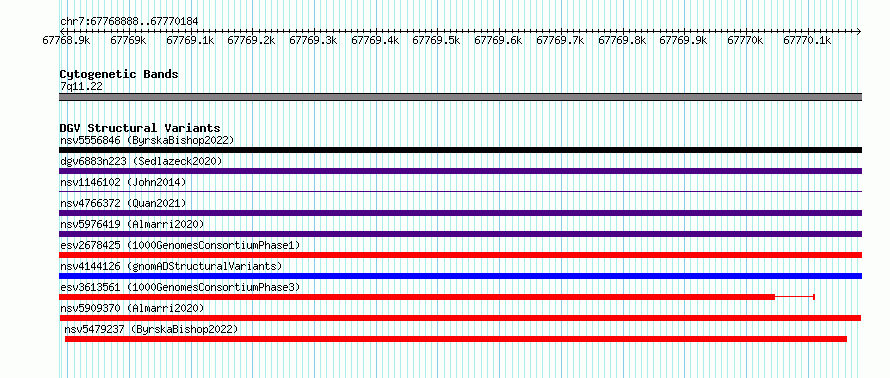The width and height of the screenshot is (890, 378).
Task: Select the purple dgv6883n223 variant bar
Action: point(460,171)
